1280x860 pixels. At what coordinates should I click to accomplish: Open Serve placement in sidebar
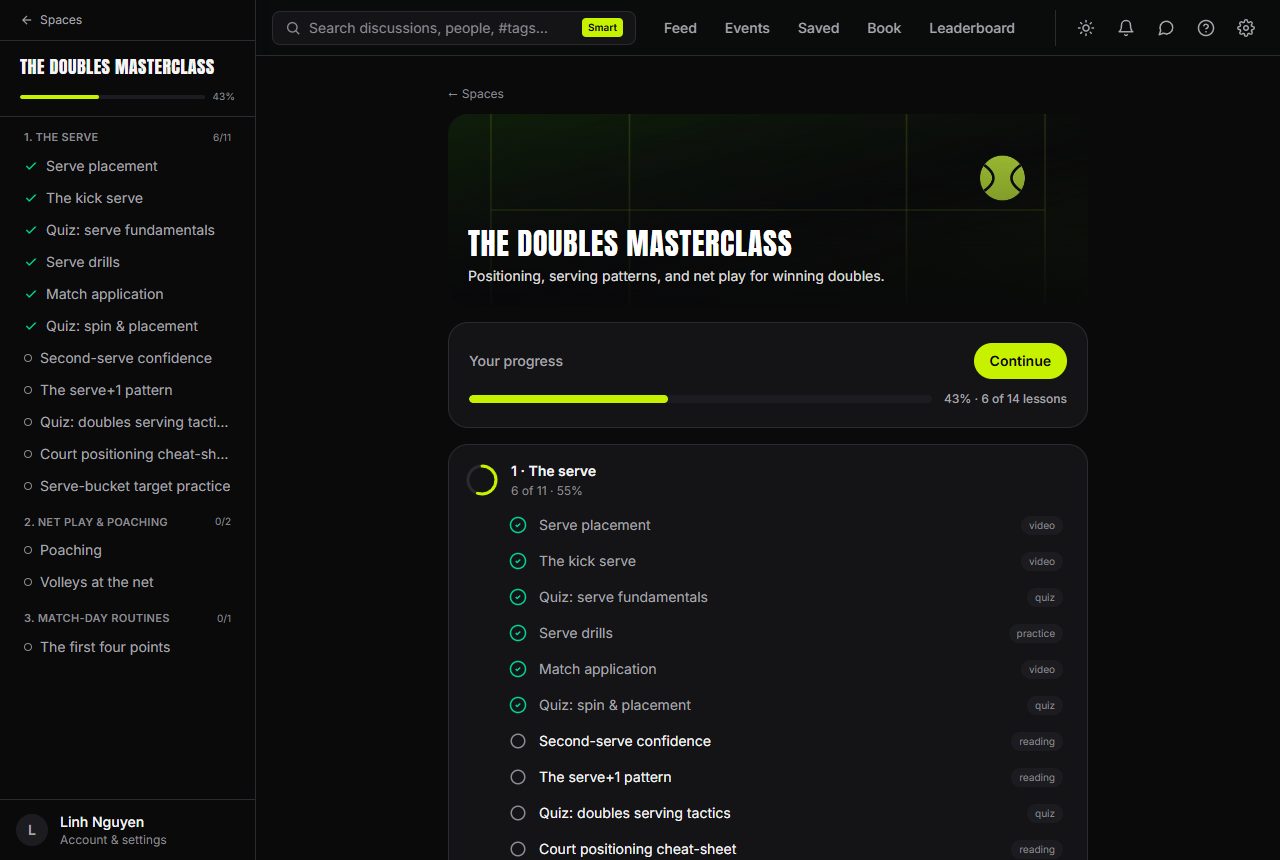(x=127, y=166)
